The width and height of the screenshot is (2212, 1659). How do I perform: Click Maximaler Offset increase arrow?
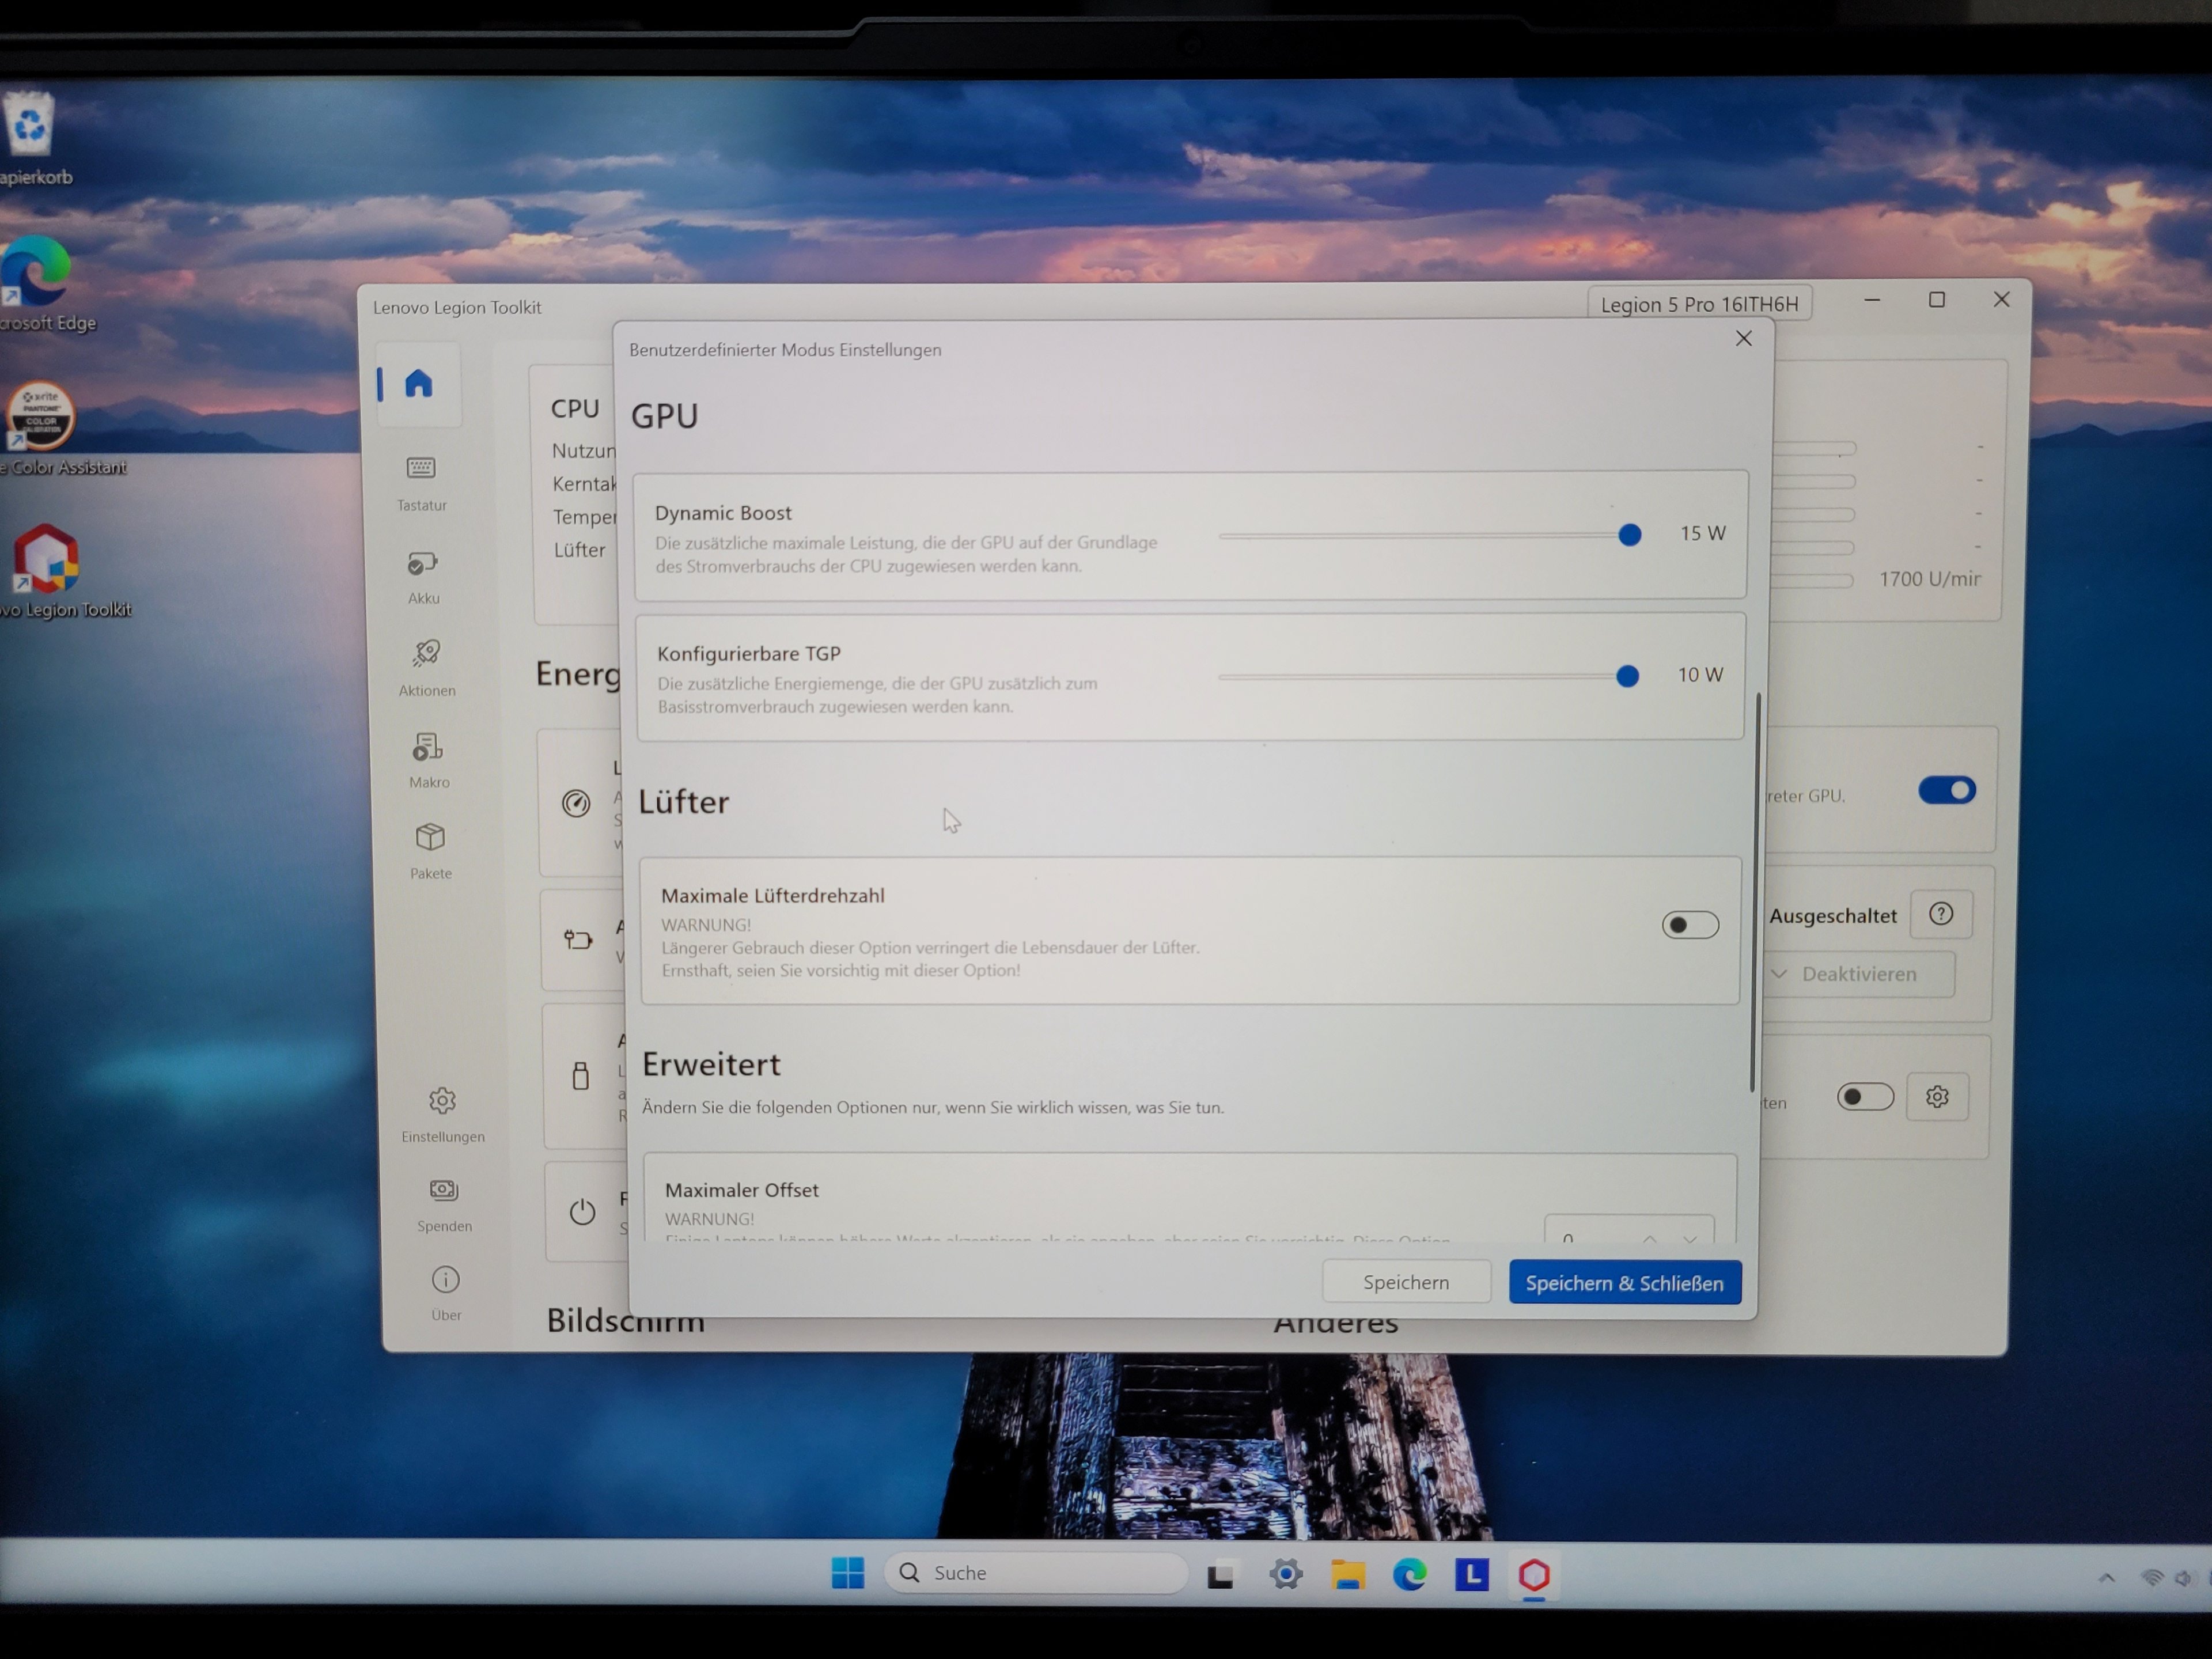tap(1649, 1237)
